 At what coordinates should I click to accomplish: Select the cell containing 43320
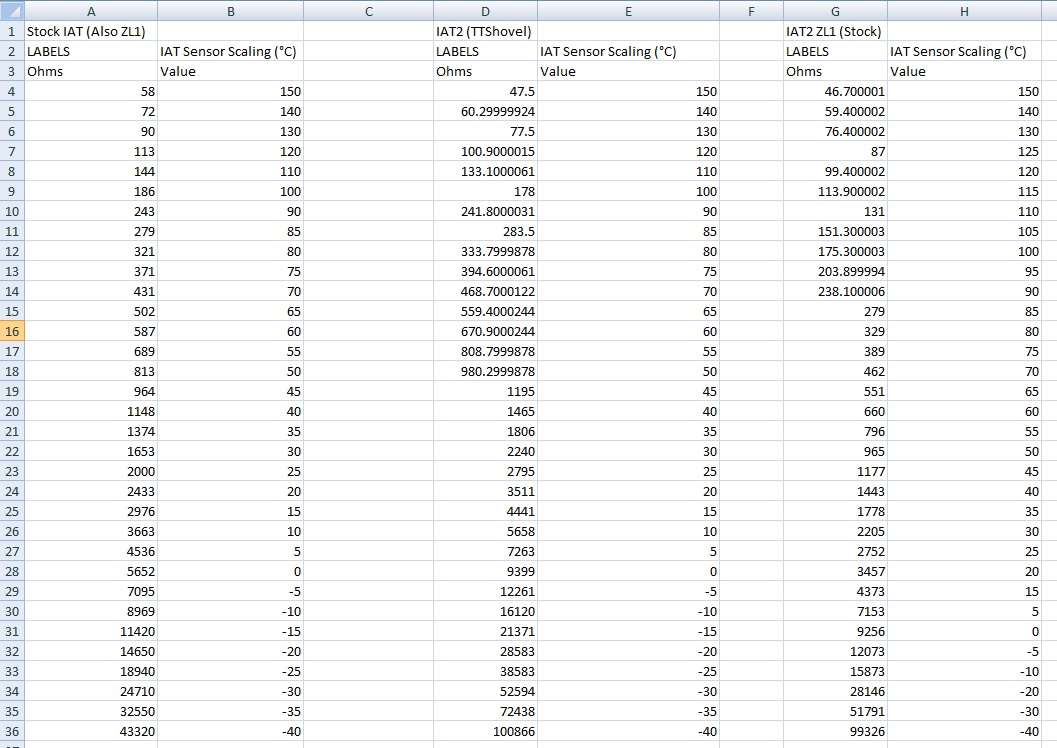91,731
